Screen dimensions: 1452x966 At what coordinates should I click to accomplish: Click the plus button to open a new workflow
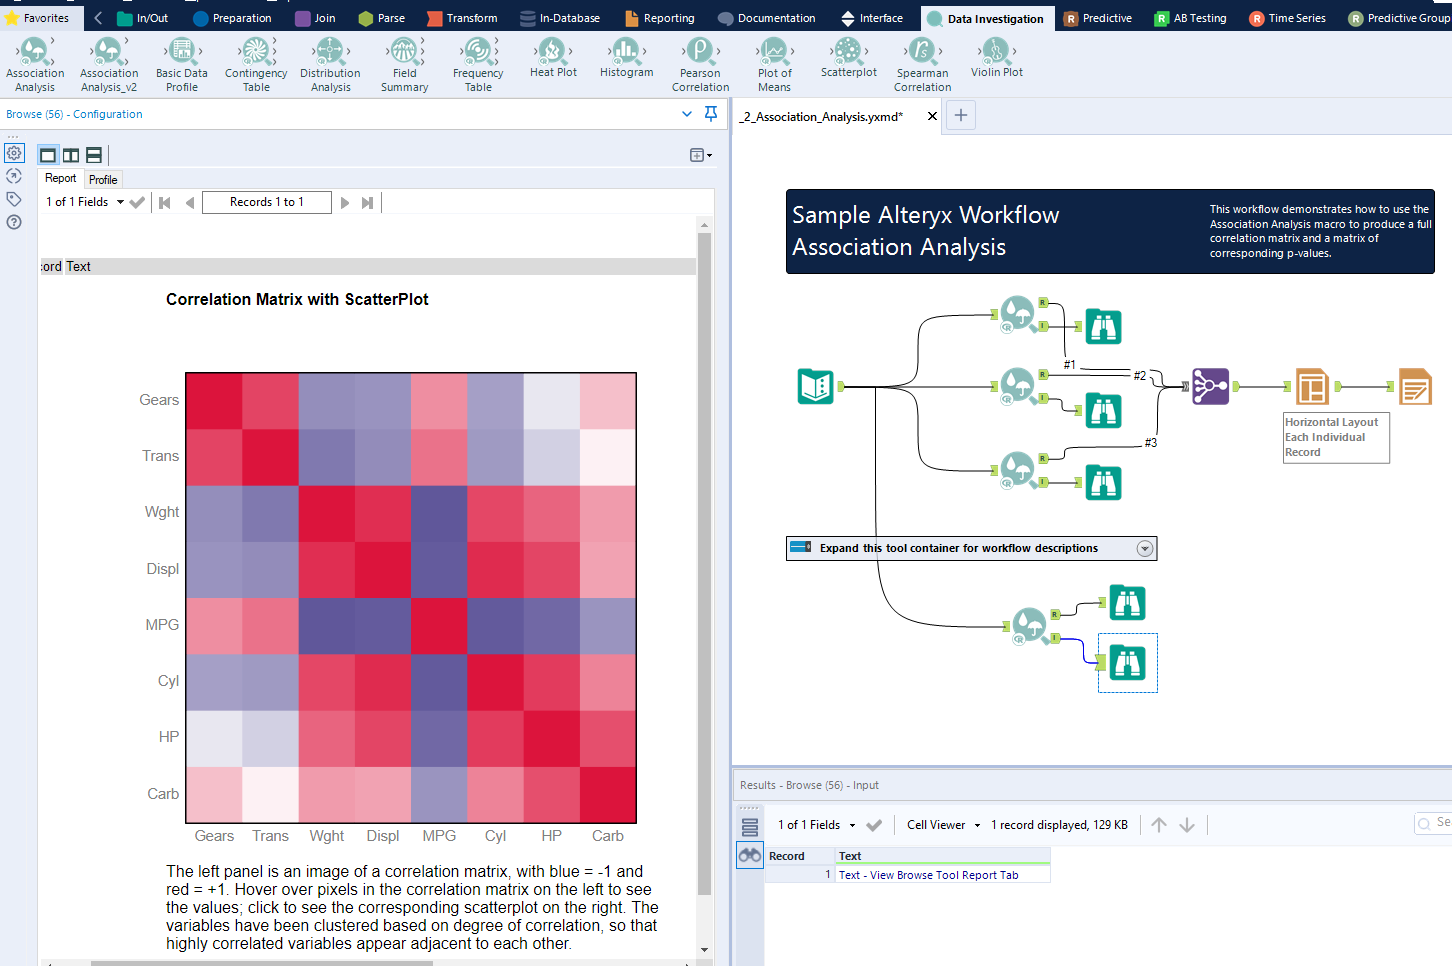(960, 115)
